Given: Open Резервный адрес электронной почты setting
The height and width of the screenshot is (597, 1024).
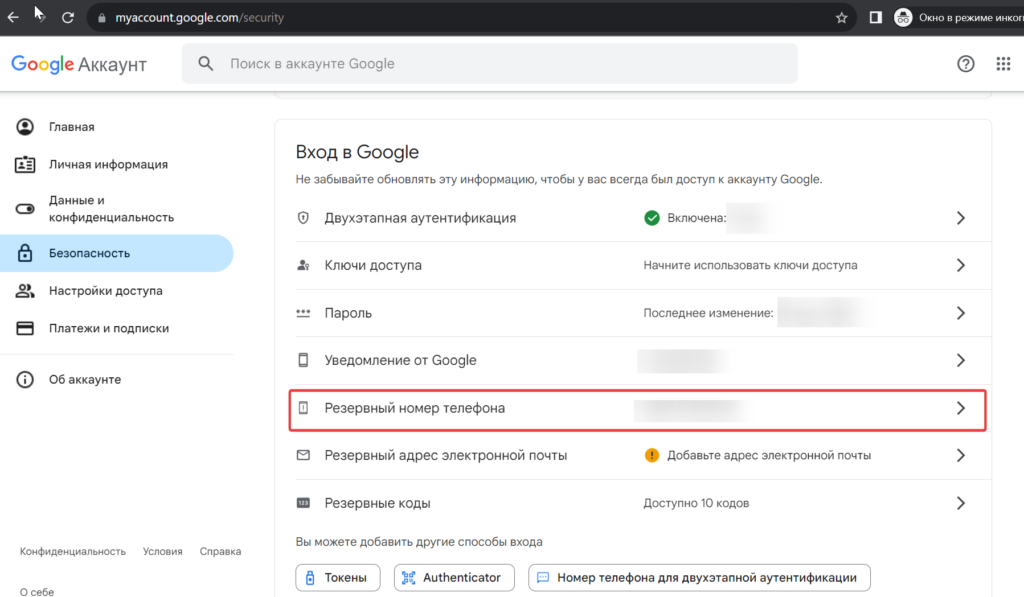Looking at the screenshot, I should [641, 455].
